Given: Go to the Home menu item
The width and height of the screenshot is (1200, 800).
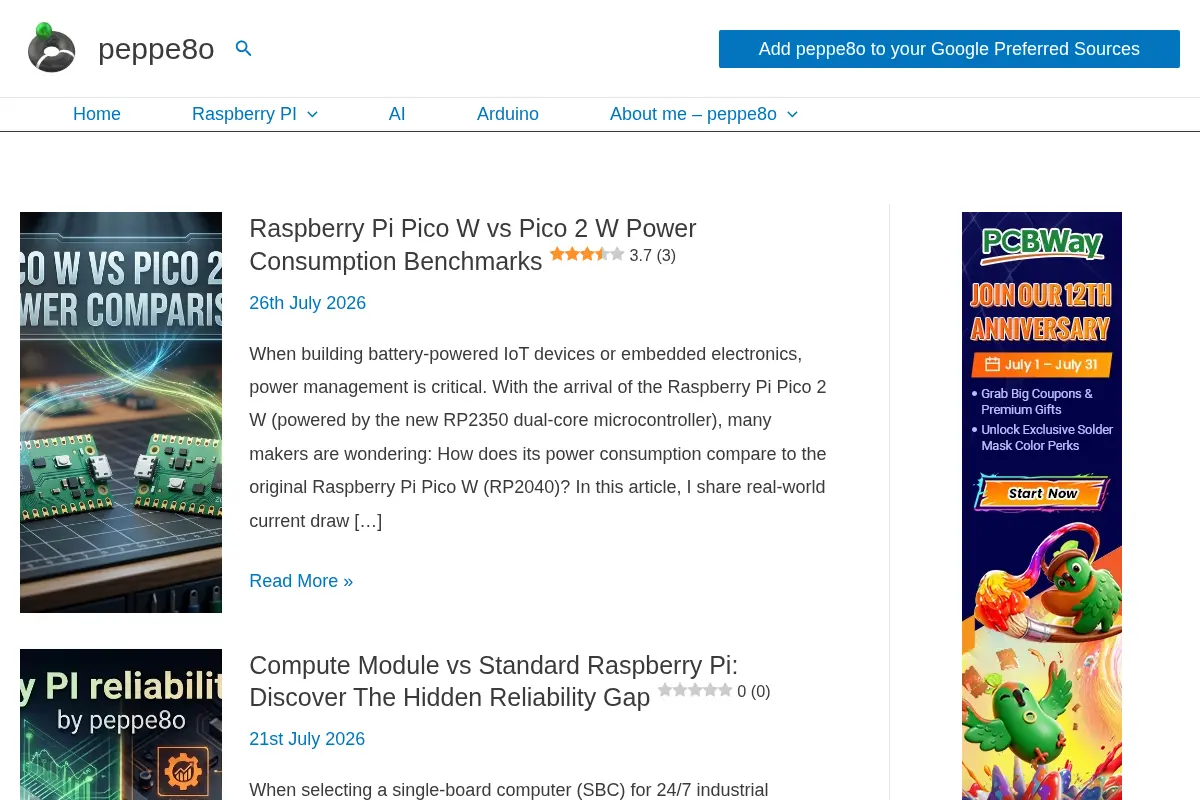Looking at the screenshot, I should pyautogui.click(x=97, y=114).
